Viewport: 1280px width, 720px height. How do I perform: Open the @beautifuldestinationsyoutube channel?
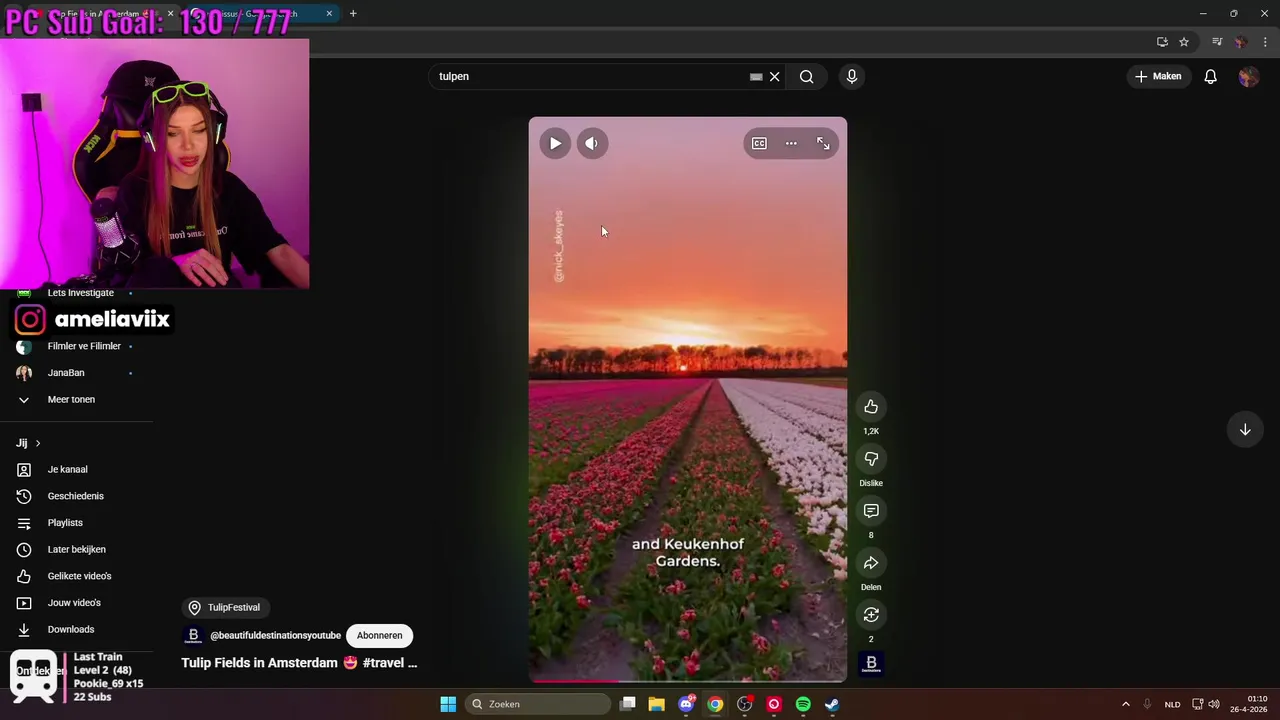point(275,635)
